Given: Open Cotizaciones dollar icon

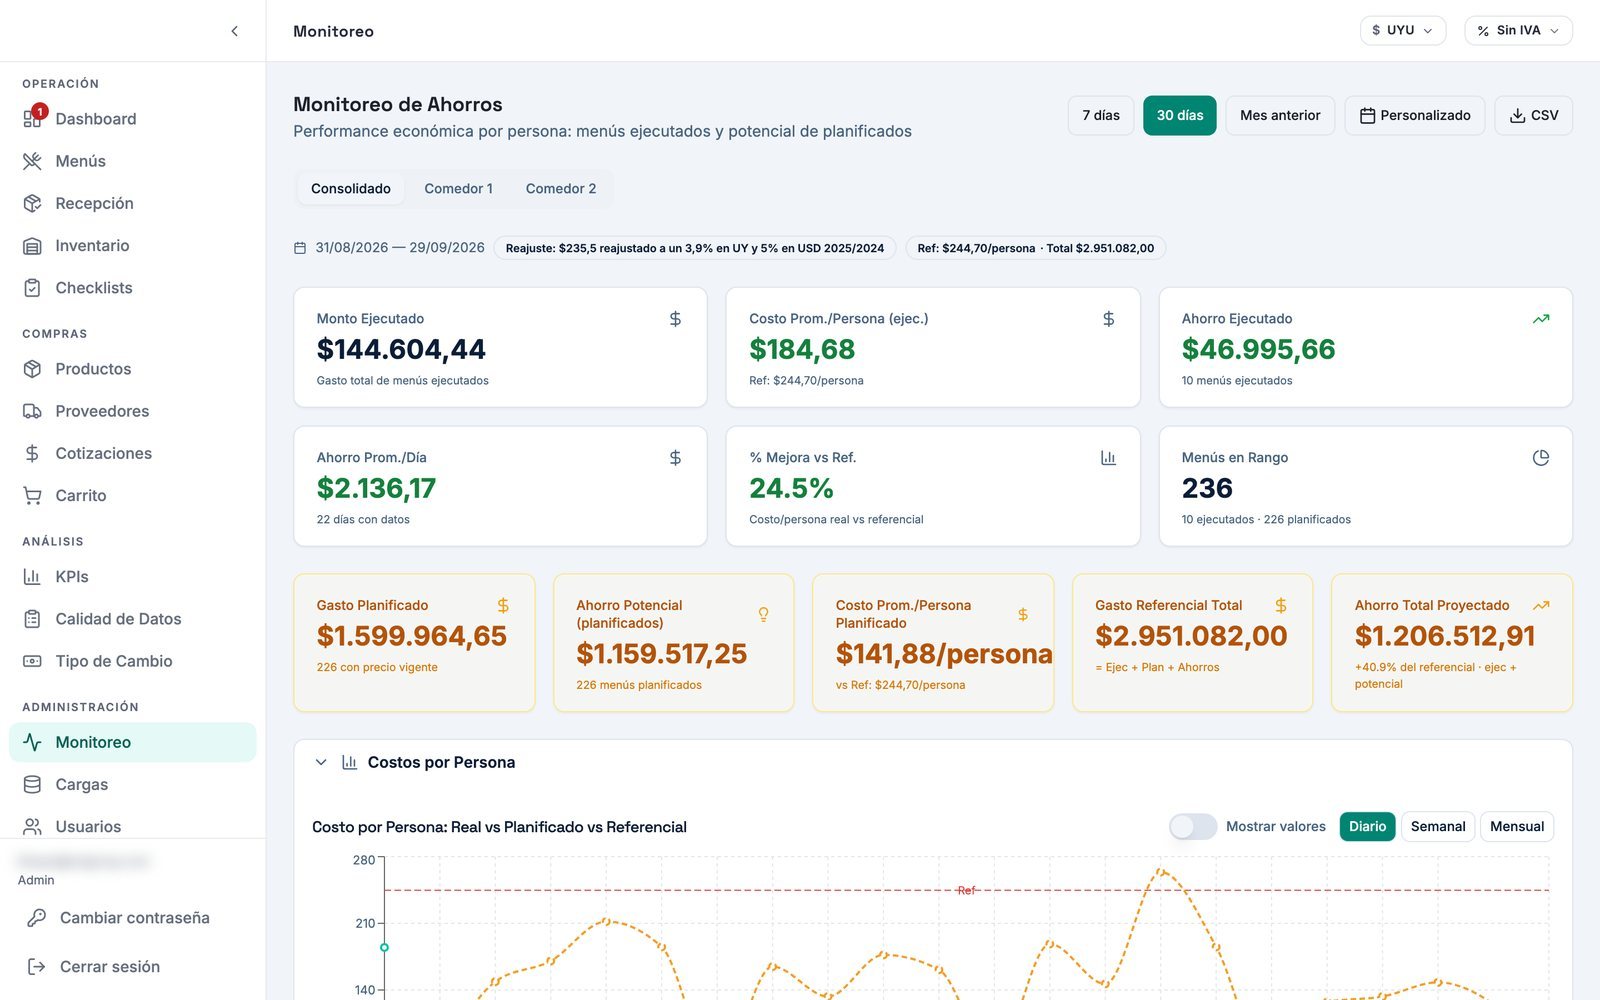Looking at the screenshot, I should (x=32, y=453).
